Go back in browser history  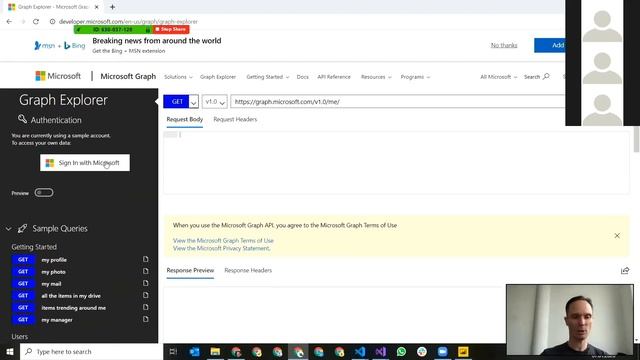click(x=9, y=21)
